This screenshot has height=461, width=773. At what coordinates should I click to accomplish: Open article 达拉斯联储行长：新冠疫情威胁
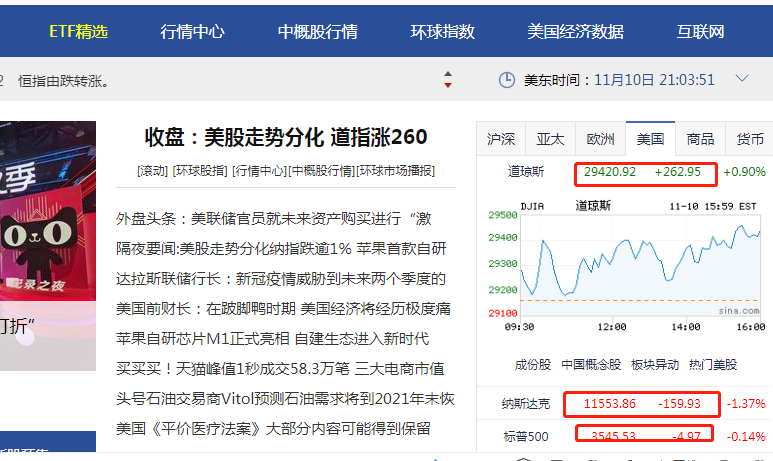tap(281, 279)
